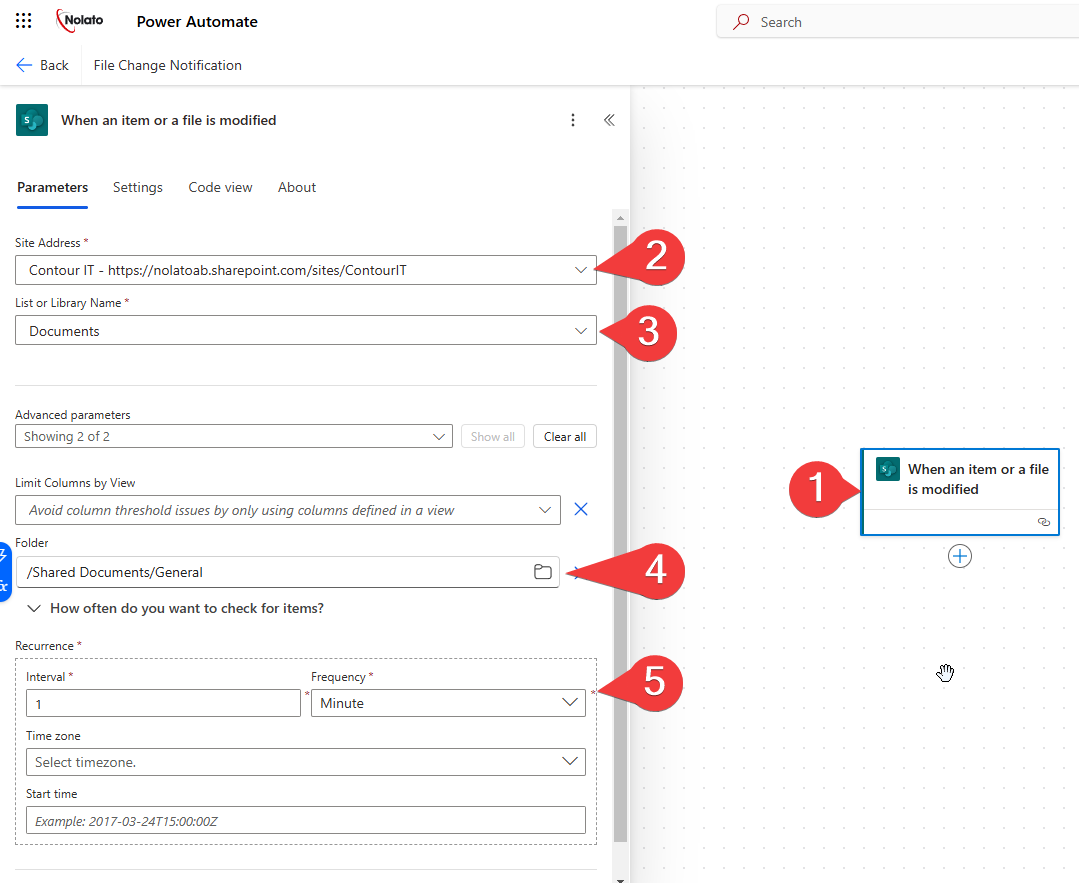Click the SharePoint icon in panel header
Screen dimensions: 1079x883
(32, 120)
